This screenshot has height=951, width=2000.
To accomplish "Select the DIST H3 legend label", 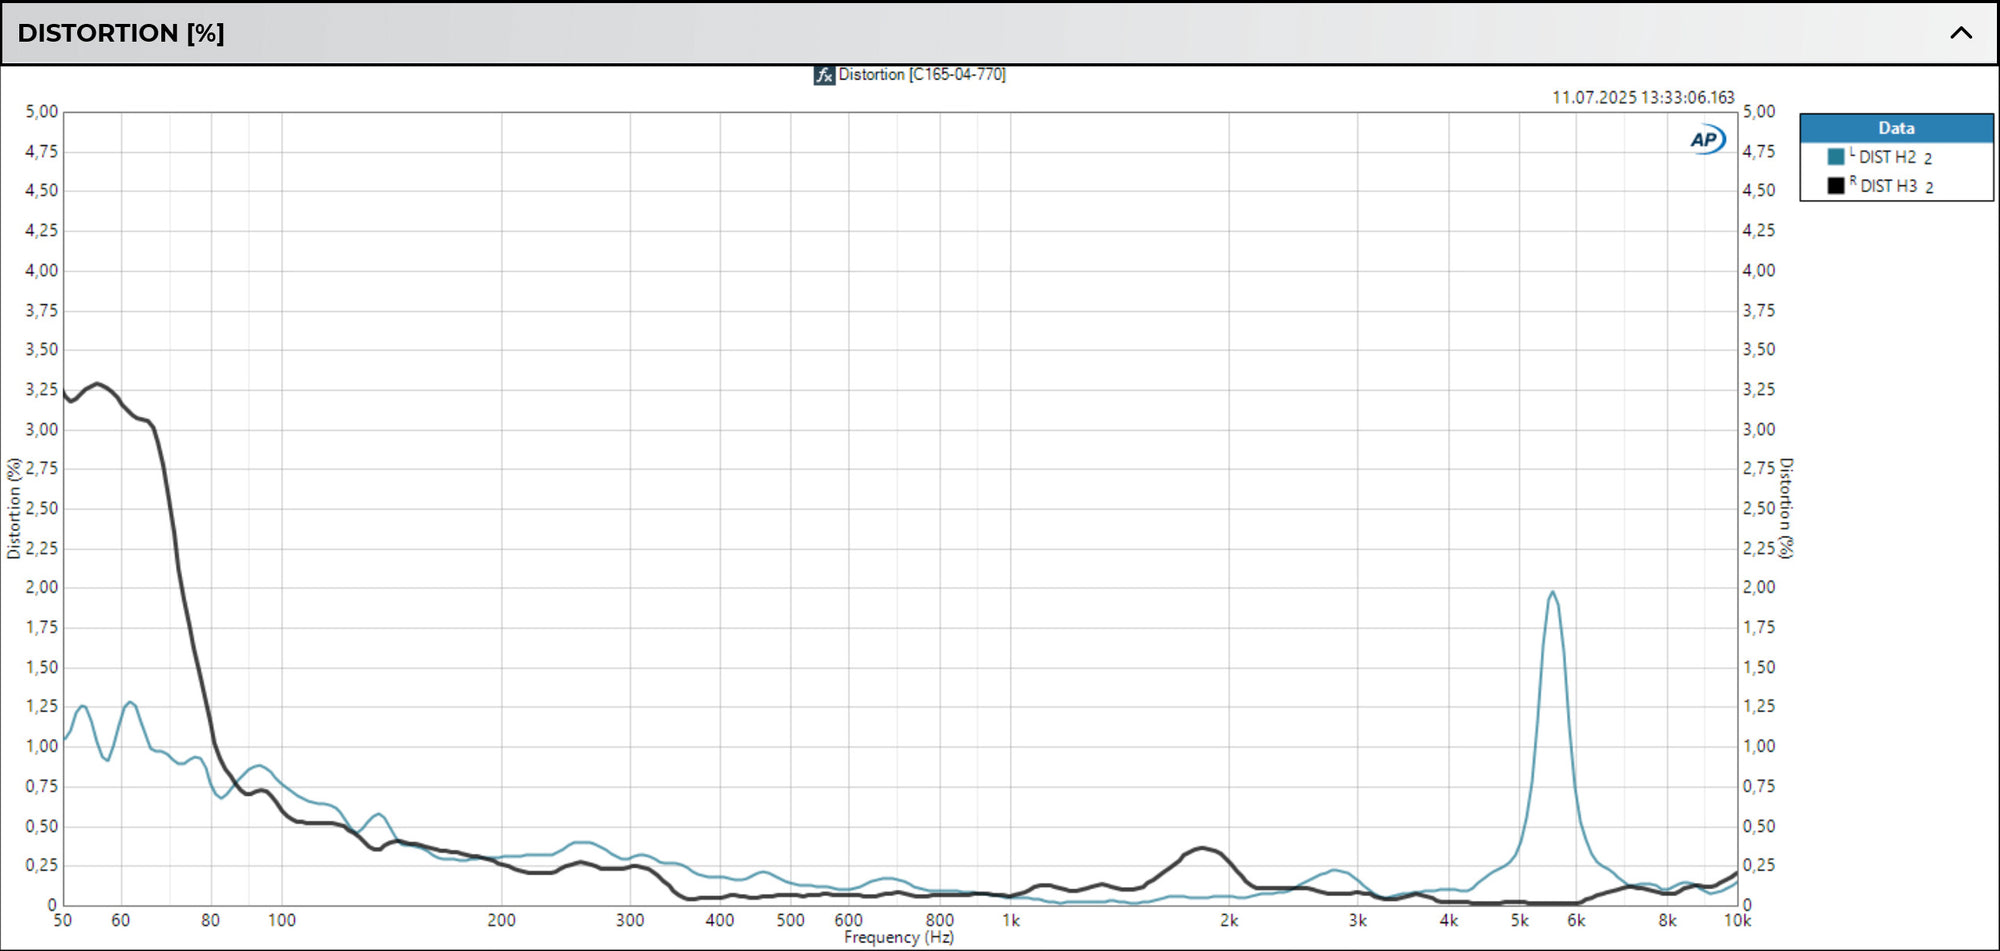I will click(1888, 186).
